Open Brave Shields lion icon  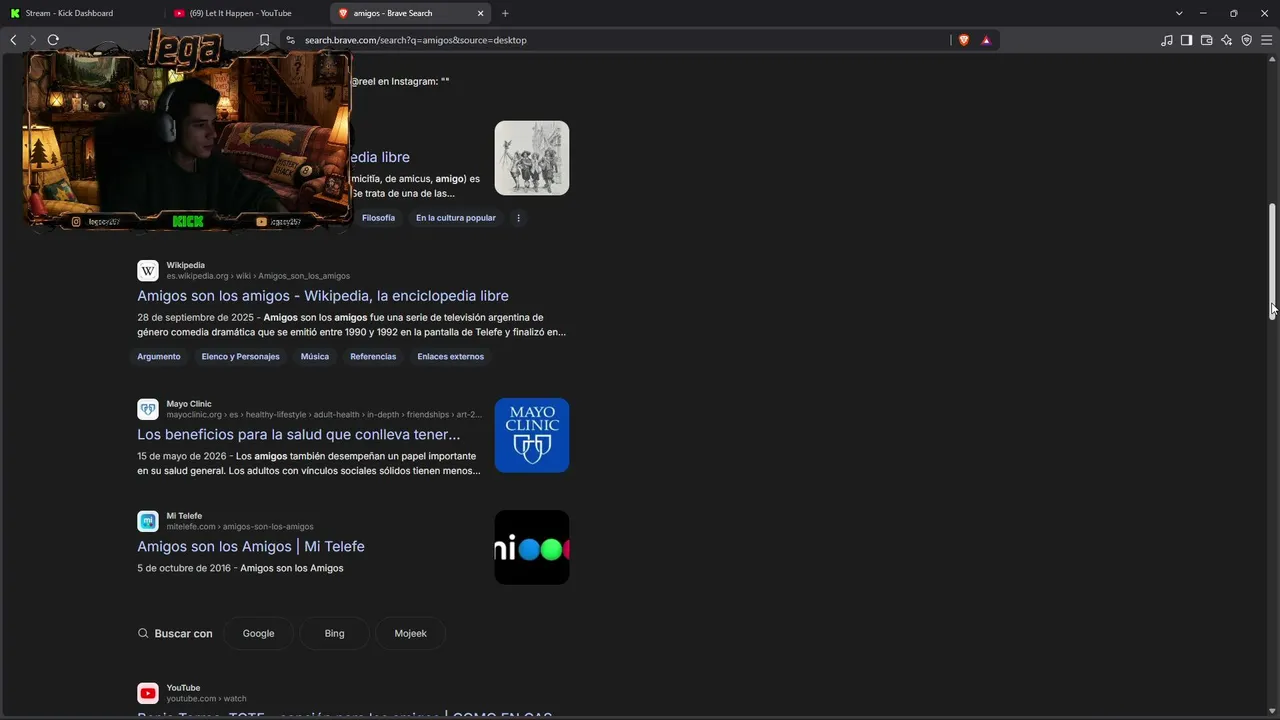pyautogui.click(x=964, y=40)
